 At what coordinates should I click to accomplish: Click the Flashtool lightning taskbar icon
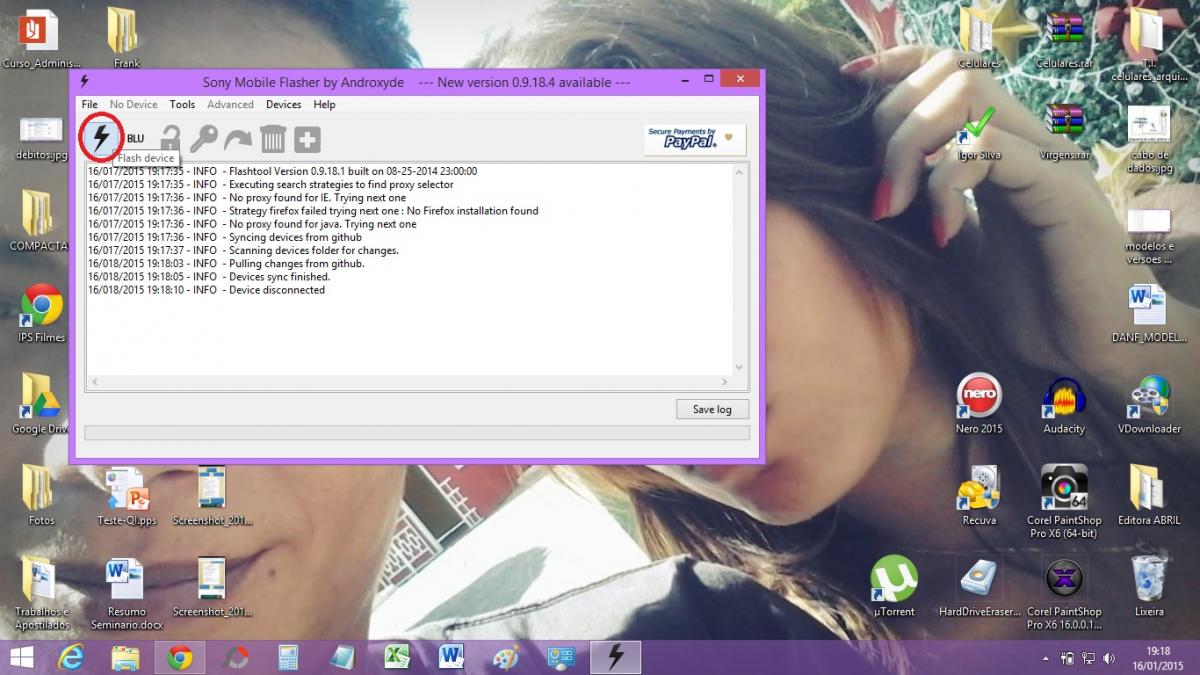(x=616, y=657)
